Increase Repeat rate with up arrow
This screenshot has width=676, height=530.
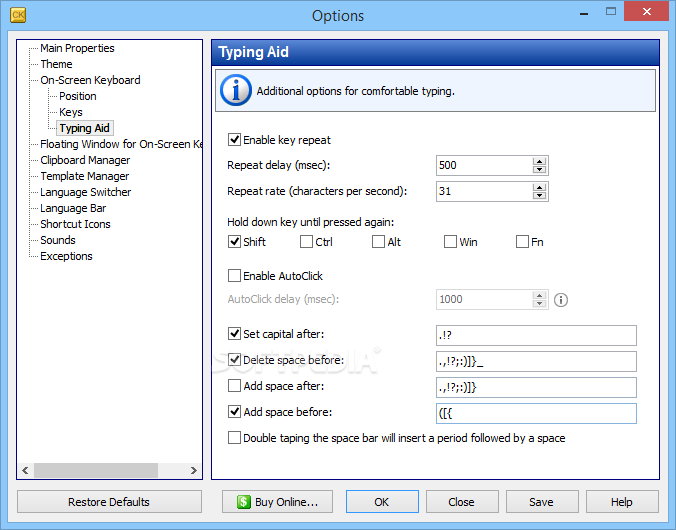point(539,188)
